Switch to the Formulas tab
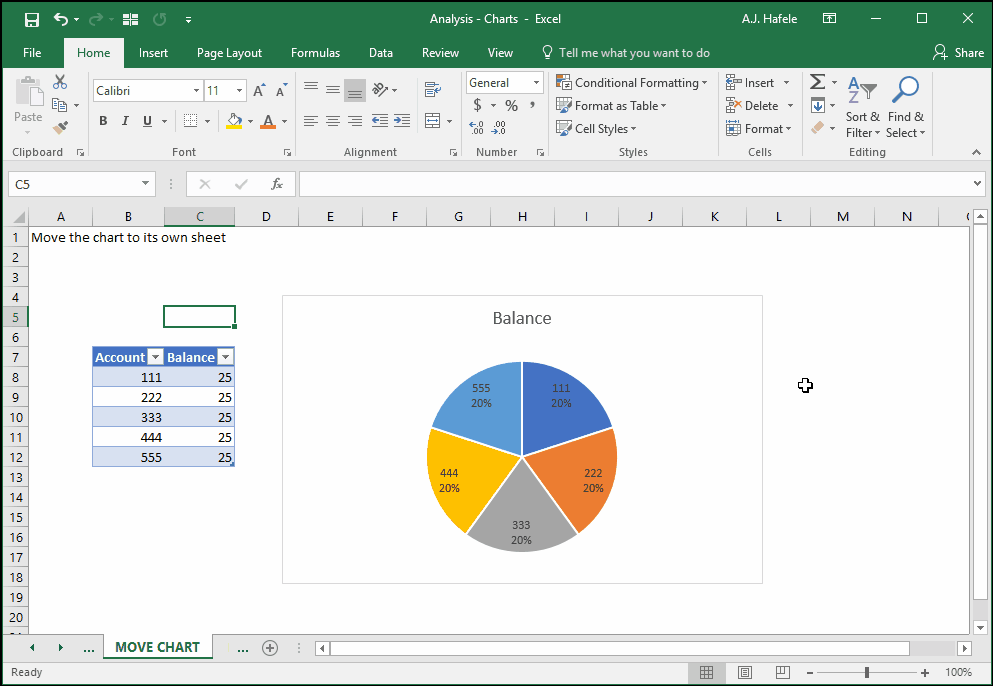 pos(315,53)
